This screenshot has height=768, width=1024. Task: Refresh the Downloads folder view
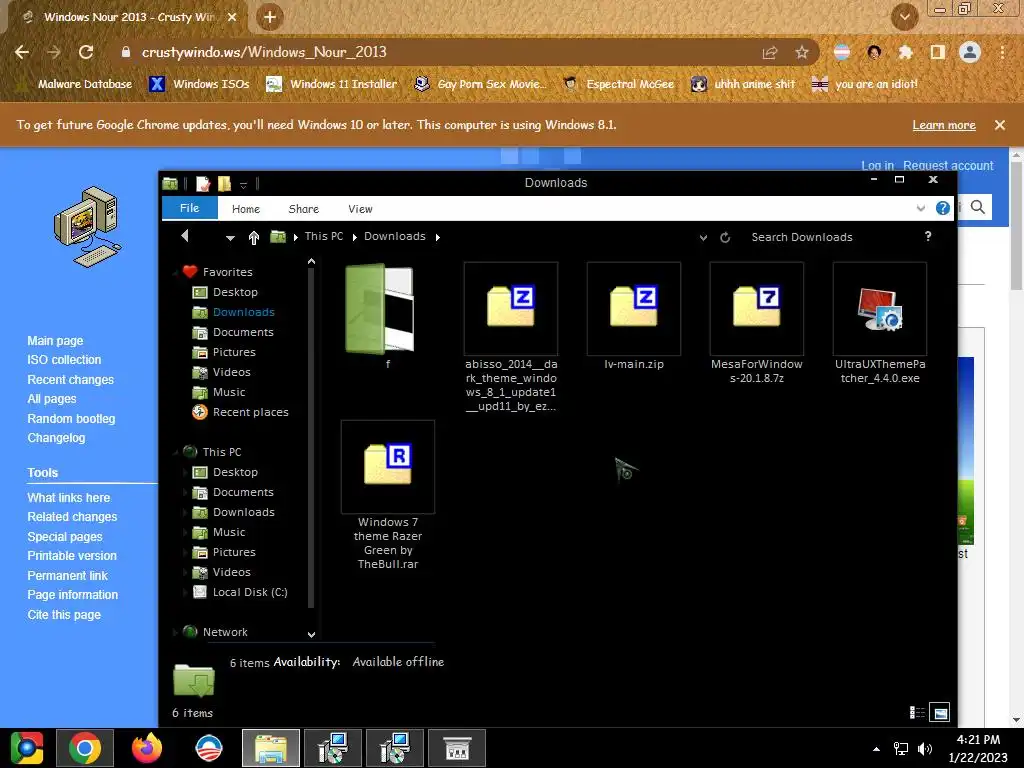click(x=725, y=237)
